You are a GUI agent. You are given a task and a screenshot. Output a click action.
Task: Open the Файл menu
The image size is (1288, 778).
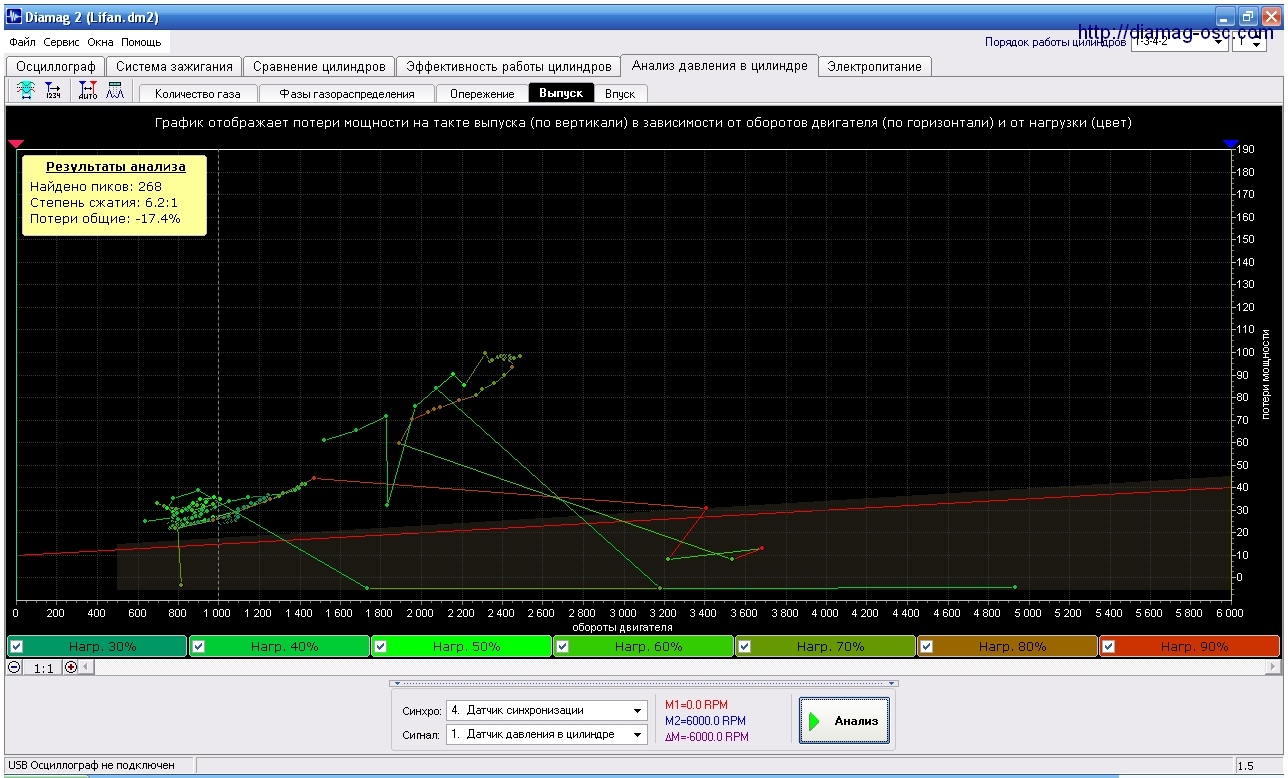tap(22, 43)
